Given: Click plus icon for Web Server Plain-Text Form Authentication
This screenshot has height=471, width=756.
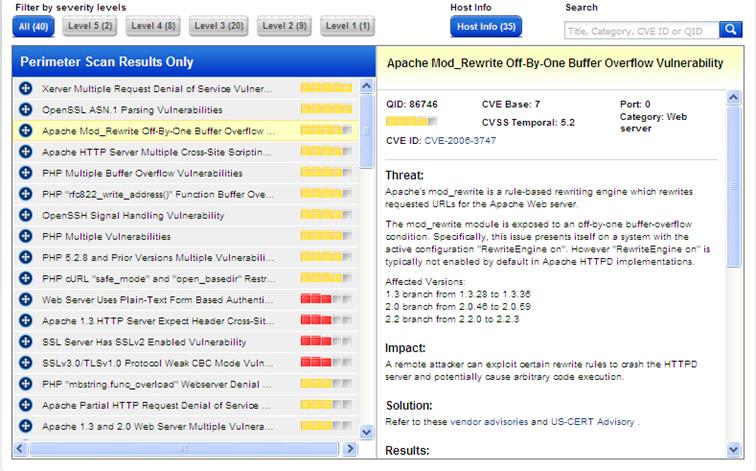Looking at the screenshot, I should click(x=26, y=299).
